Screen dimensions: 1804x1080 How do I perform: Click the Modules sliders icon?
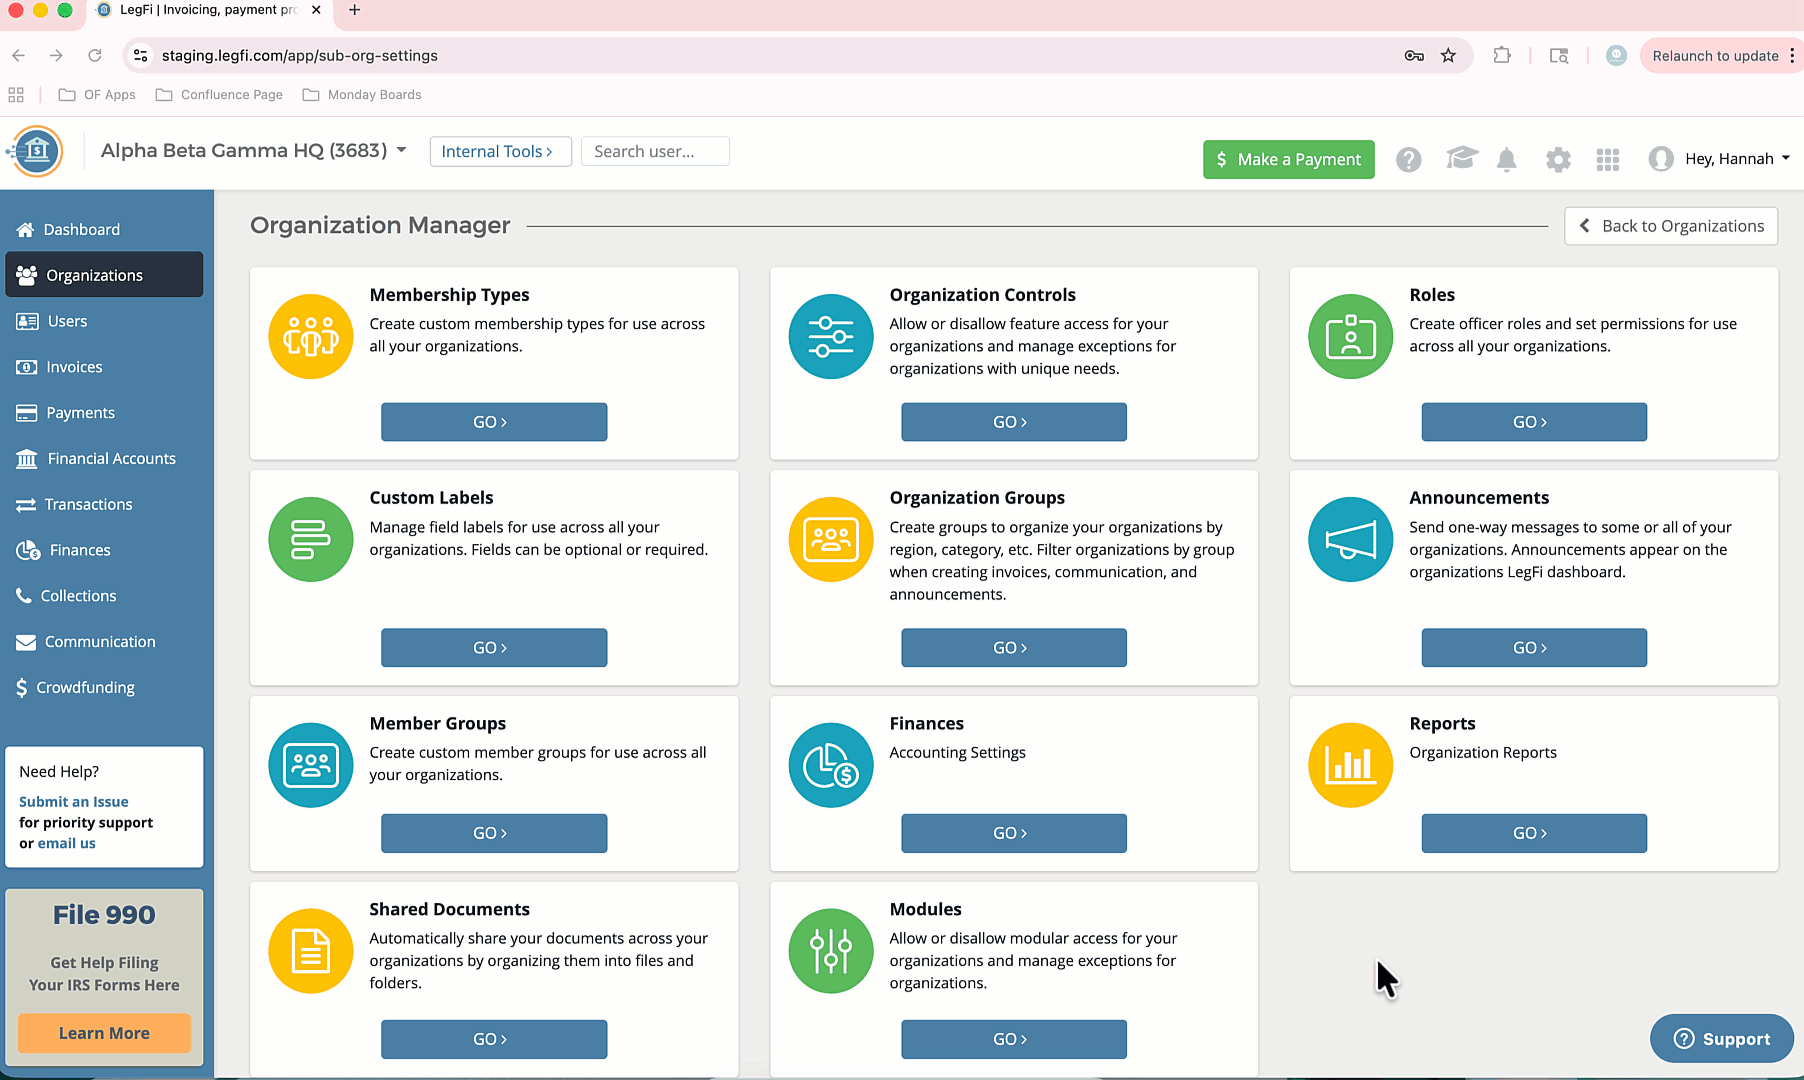(830, 951)
